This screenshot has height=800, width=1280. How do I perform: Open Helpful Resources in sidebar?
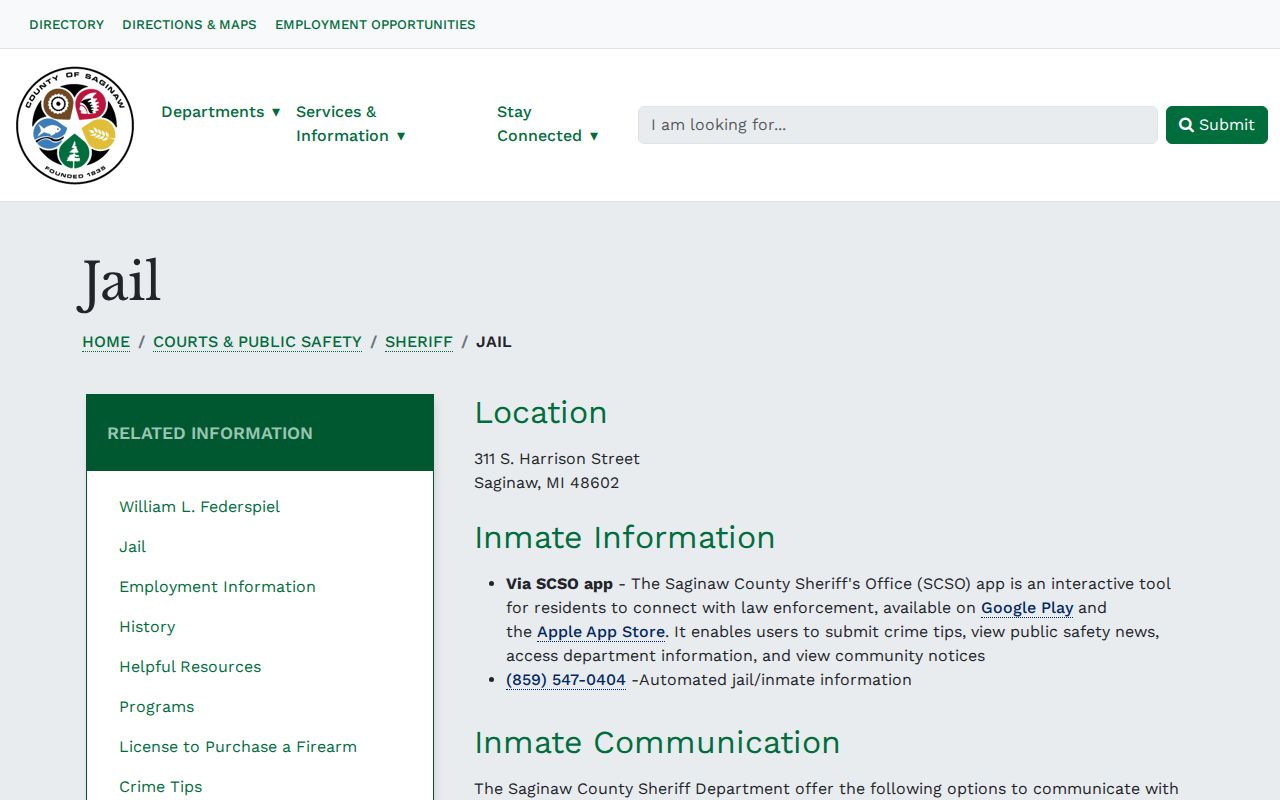click(x=190, y=667)
